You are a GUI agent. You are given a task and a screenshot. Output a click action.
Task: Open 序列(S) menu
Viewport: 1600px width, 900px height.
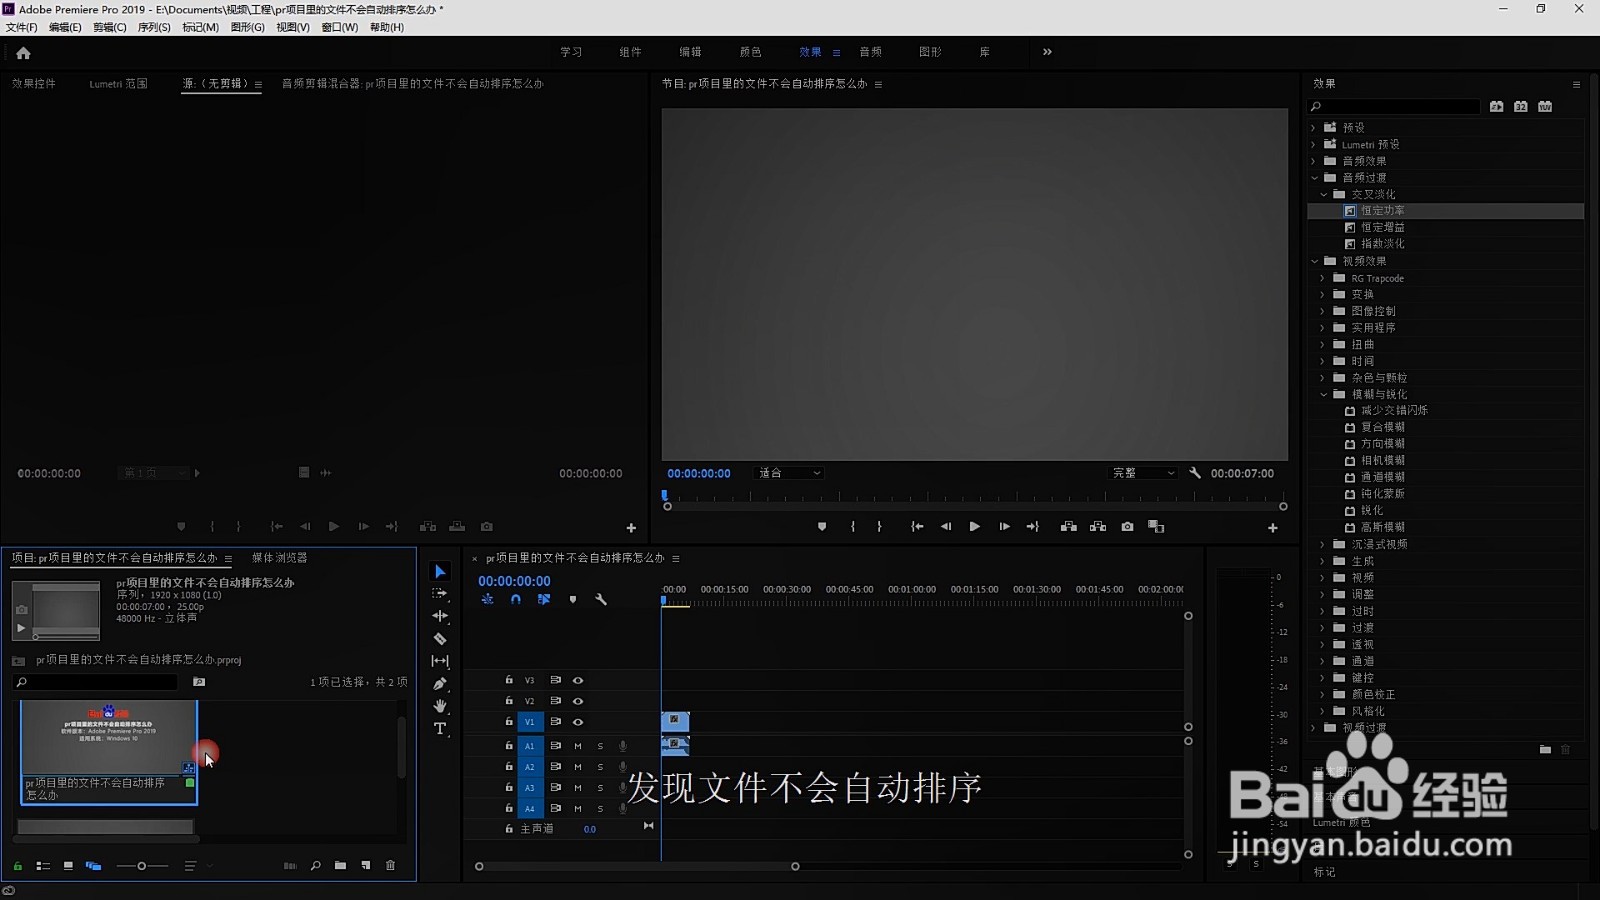(154, 27)
